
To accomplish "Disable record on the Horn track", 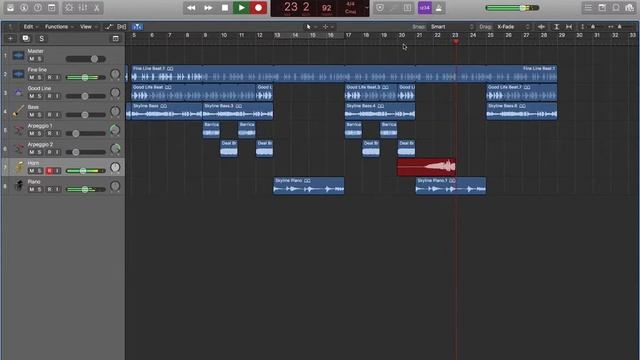I will coord(49,171).
